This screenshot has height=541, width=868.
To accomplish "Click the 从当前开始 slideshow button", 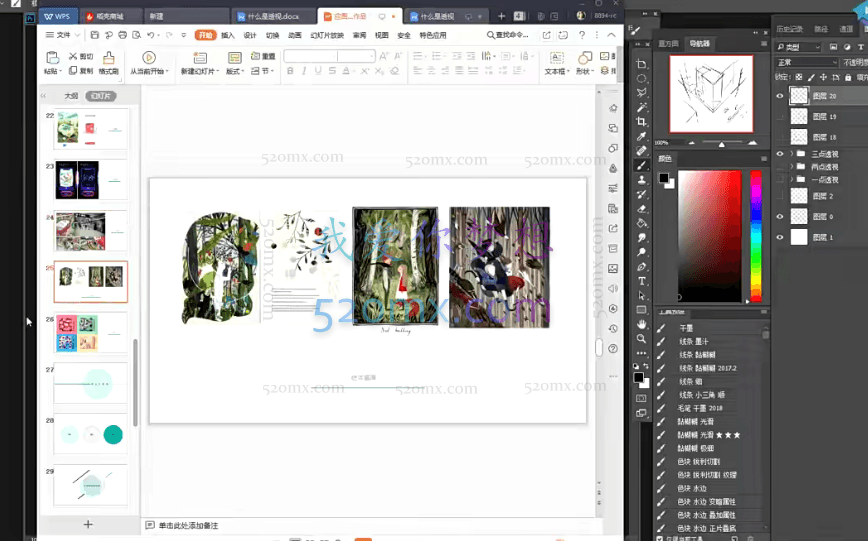I will pyautogui.click(x=149, y=63).
